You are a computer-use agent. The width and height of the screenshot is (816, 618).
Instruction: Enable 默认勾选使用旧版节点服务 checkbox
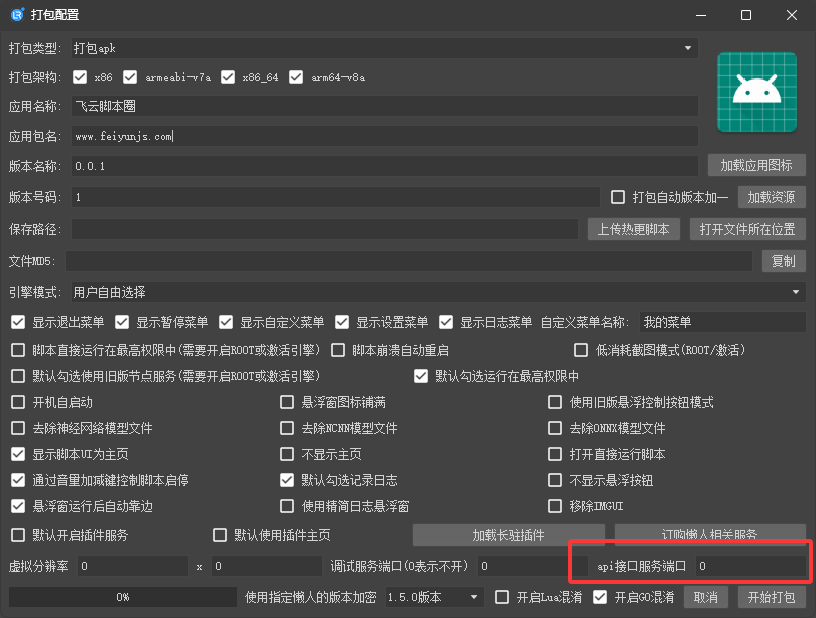pos(18,376)
